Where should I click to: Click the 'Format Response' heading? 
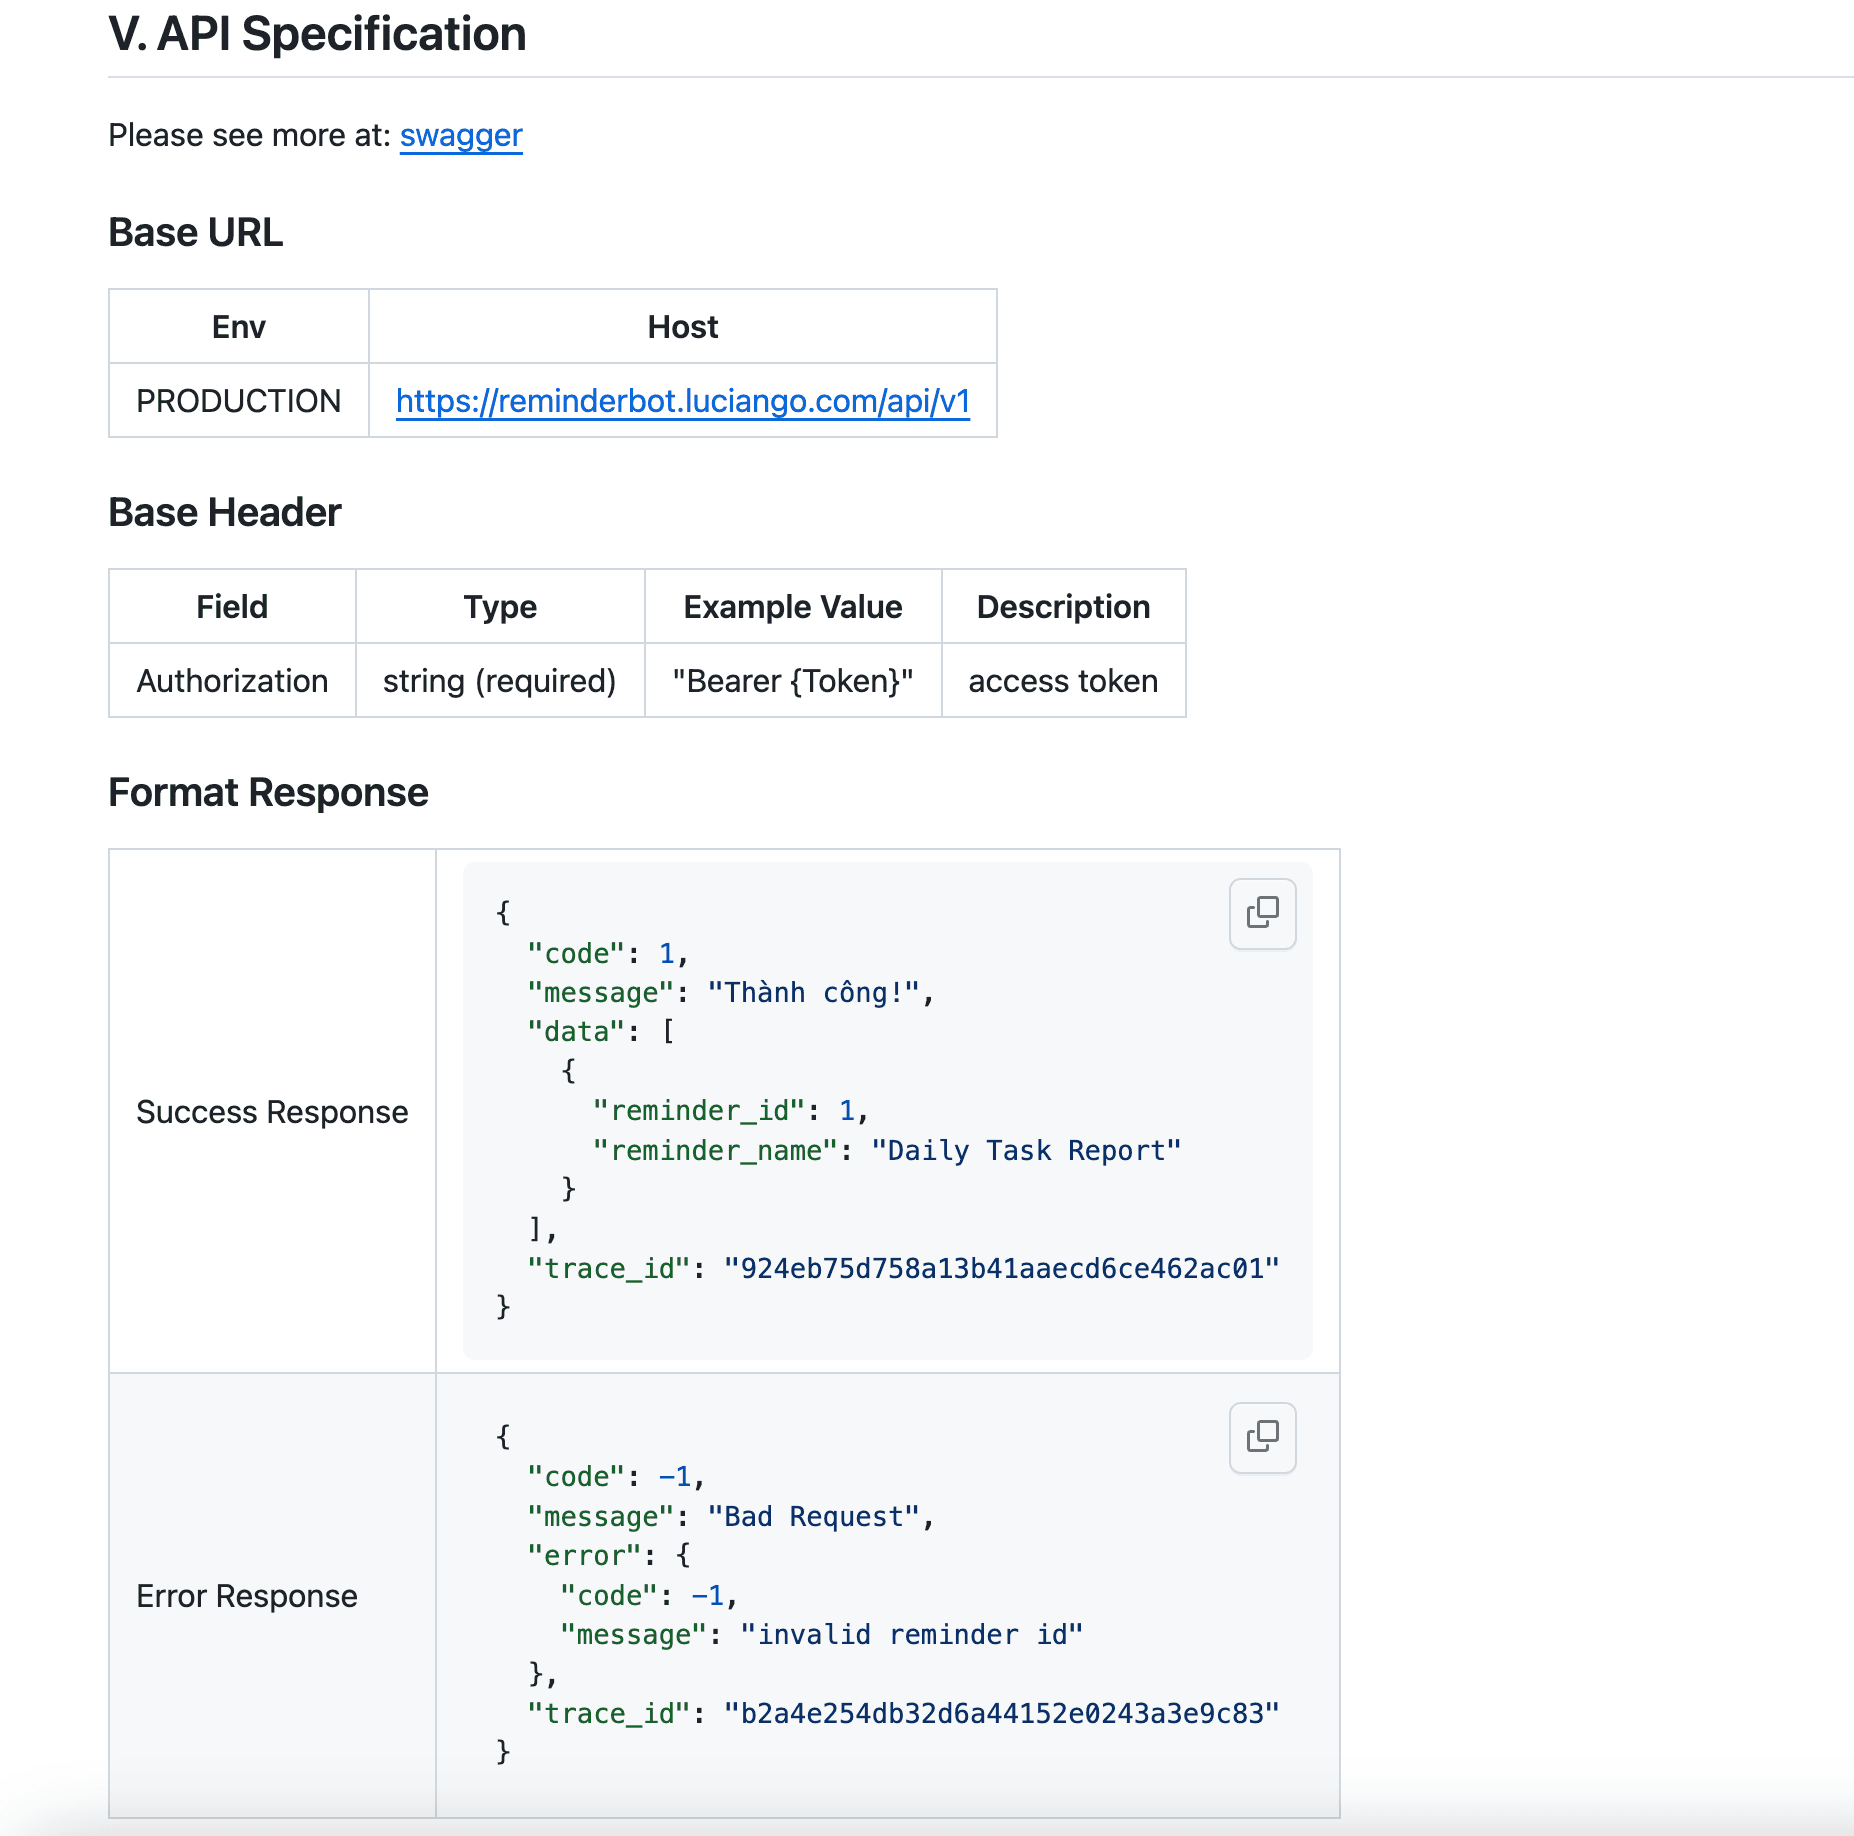(x=268, y=792)
